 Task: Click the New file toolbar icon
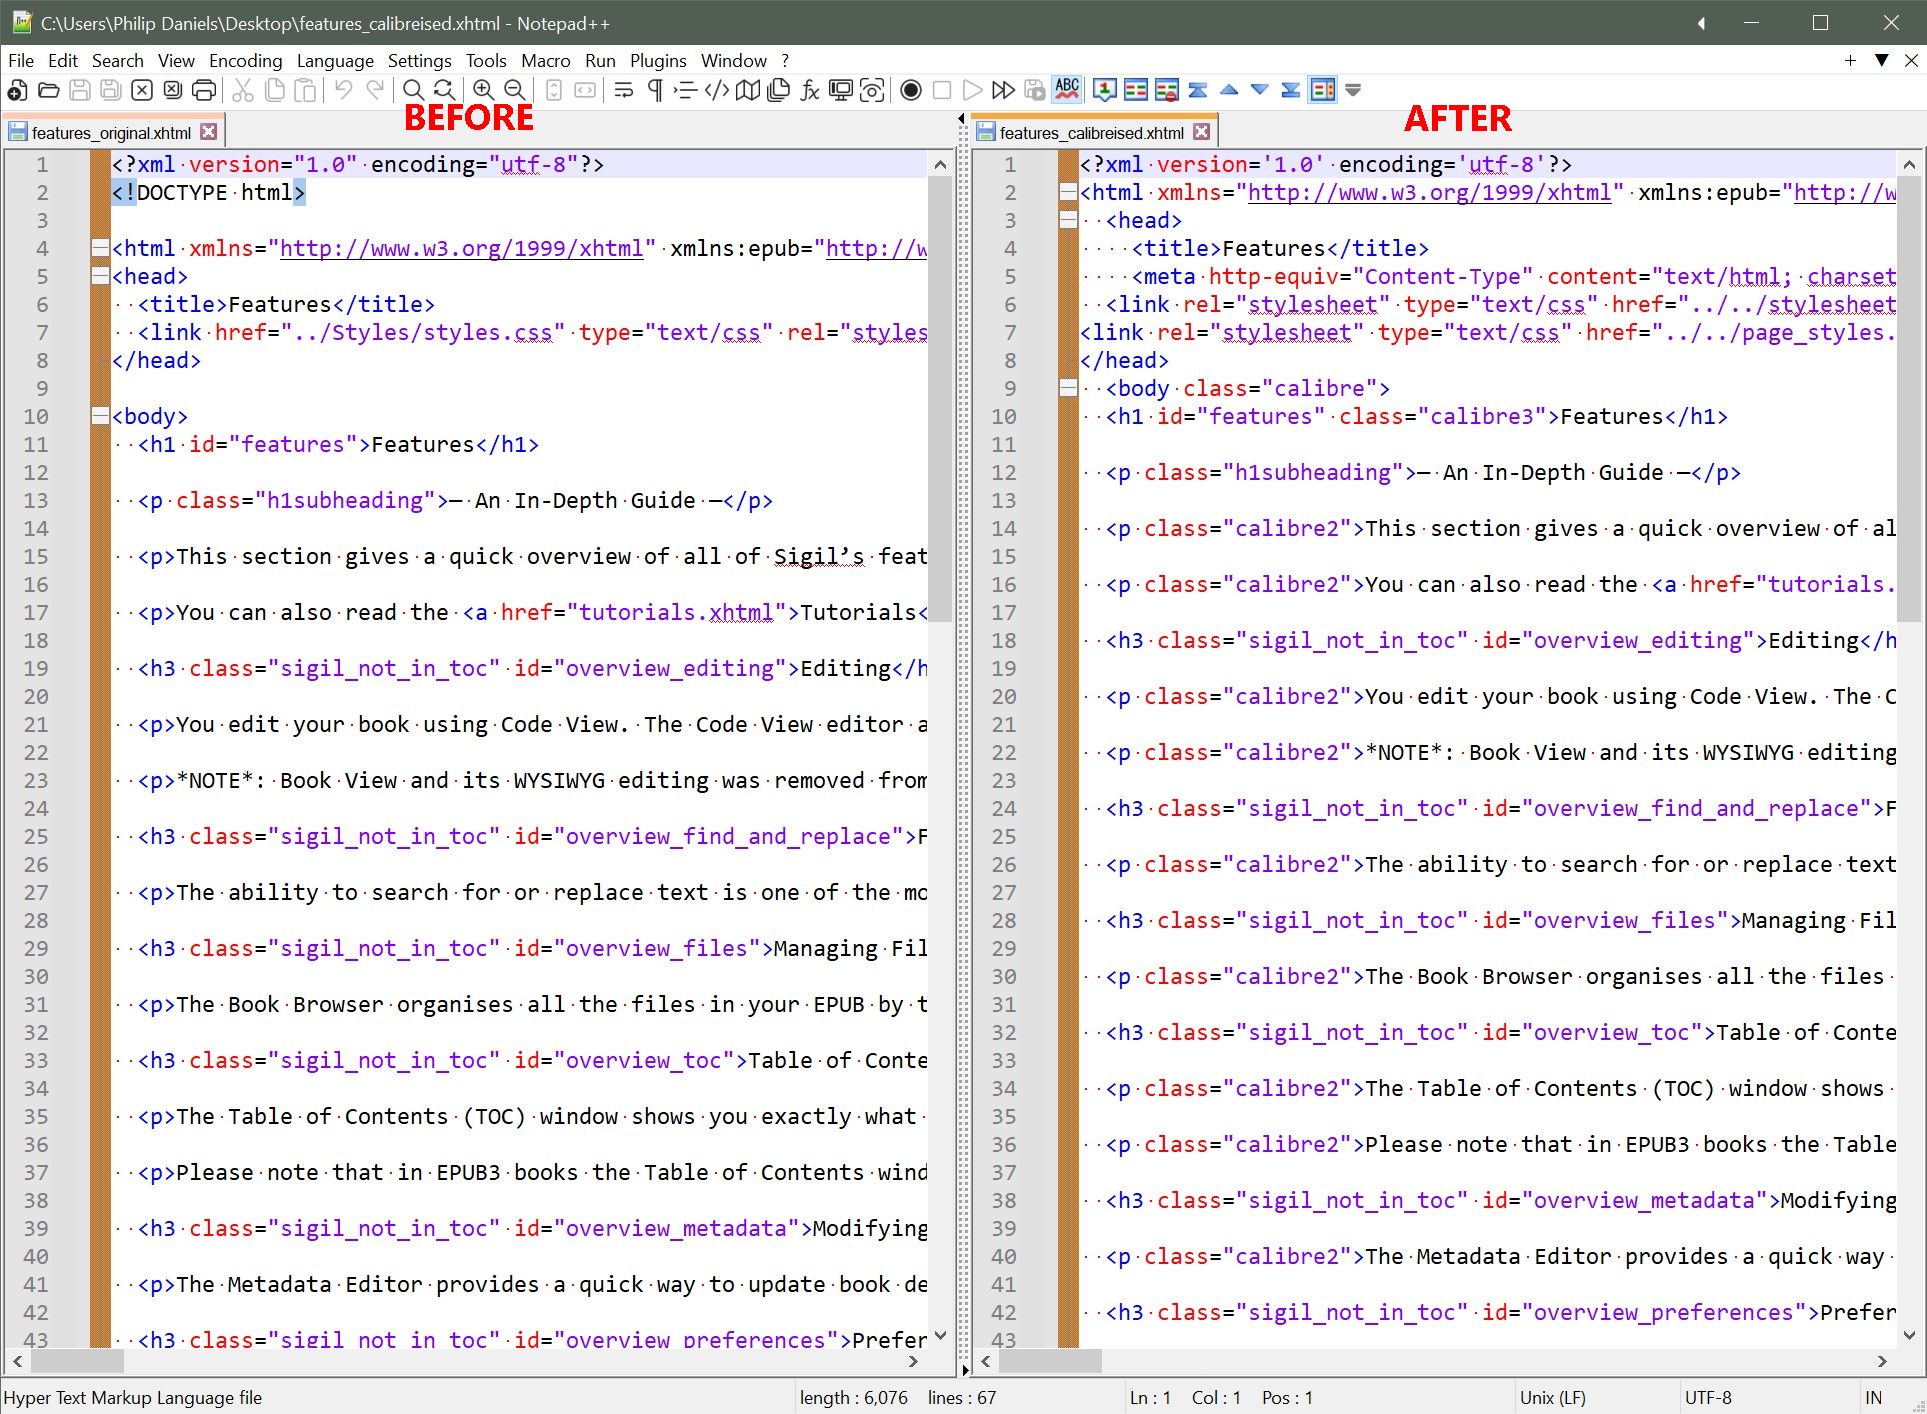click(17, 91)
